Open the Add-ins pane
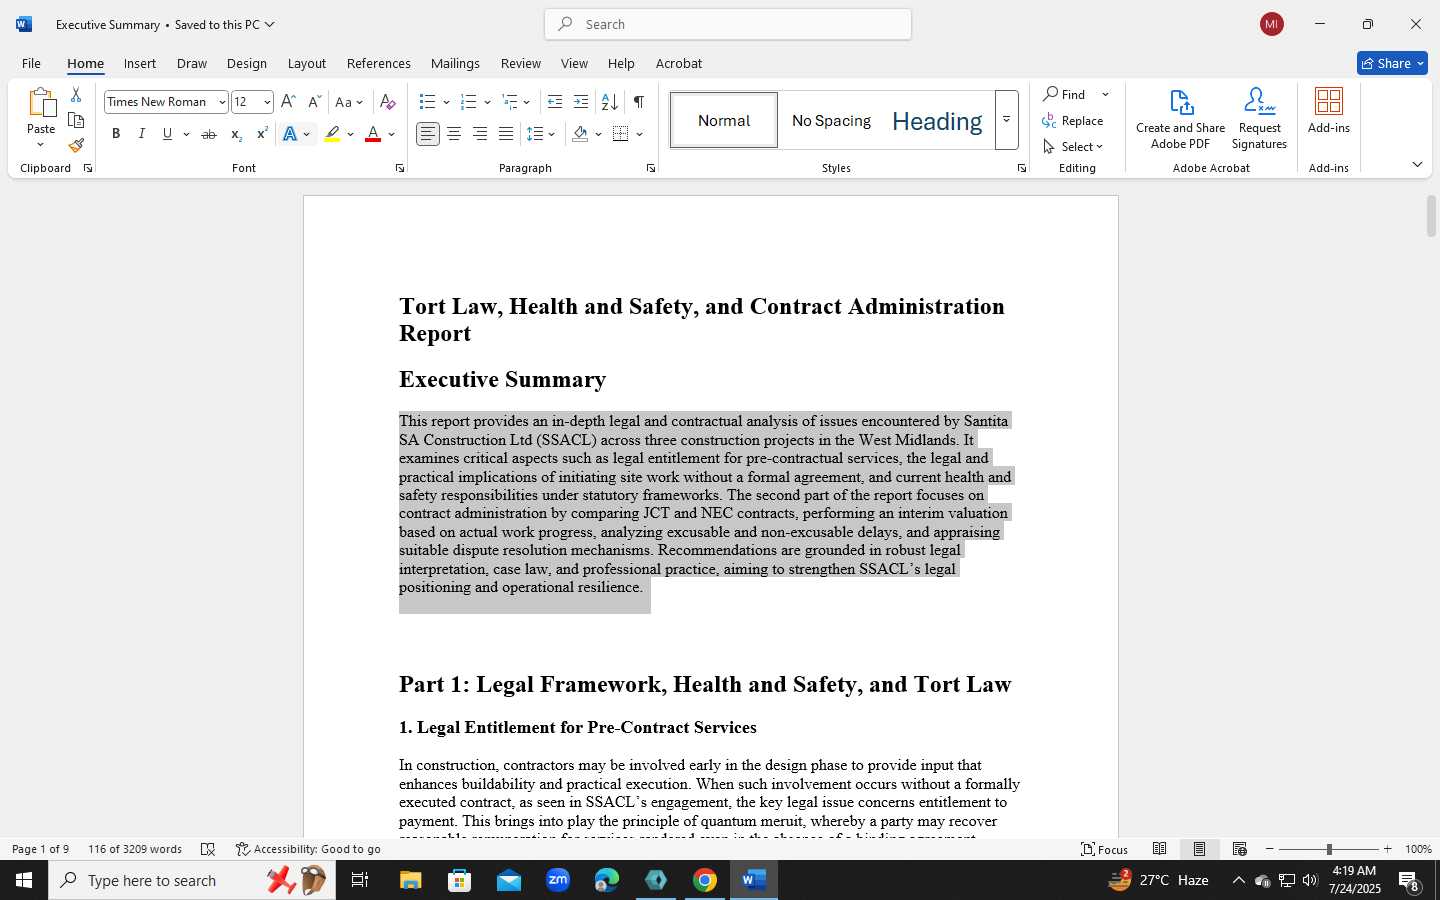 click(1329, 110)
